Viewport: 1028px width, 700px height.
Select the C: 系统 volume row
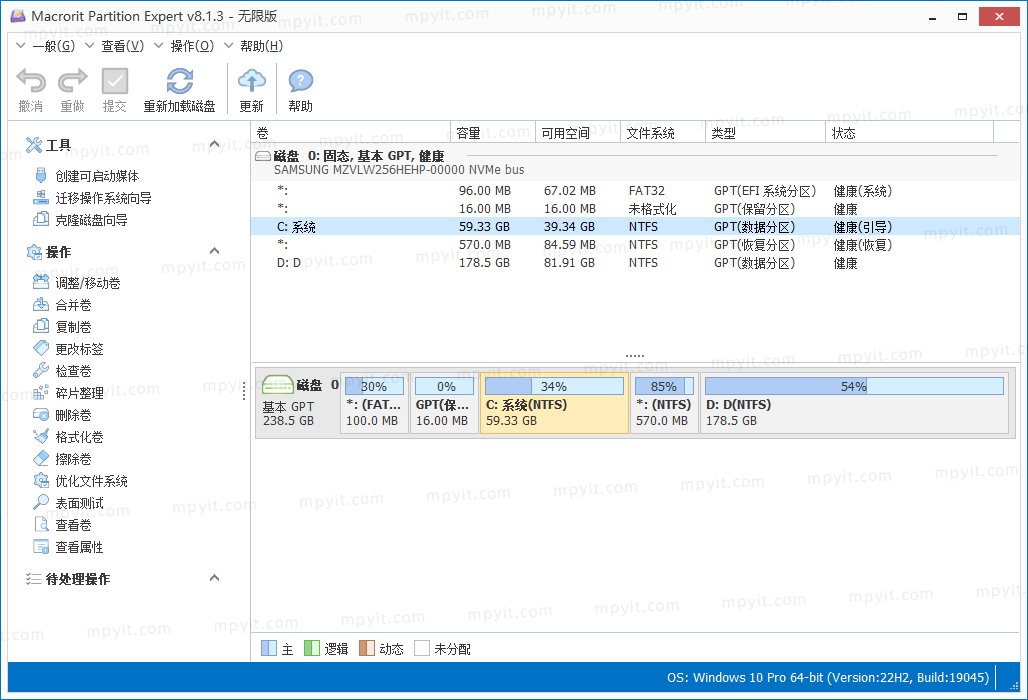pyautogui.click(x=635, y=227)
